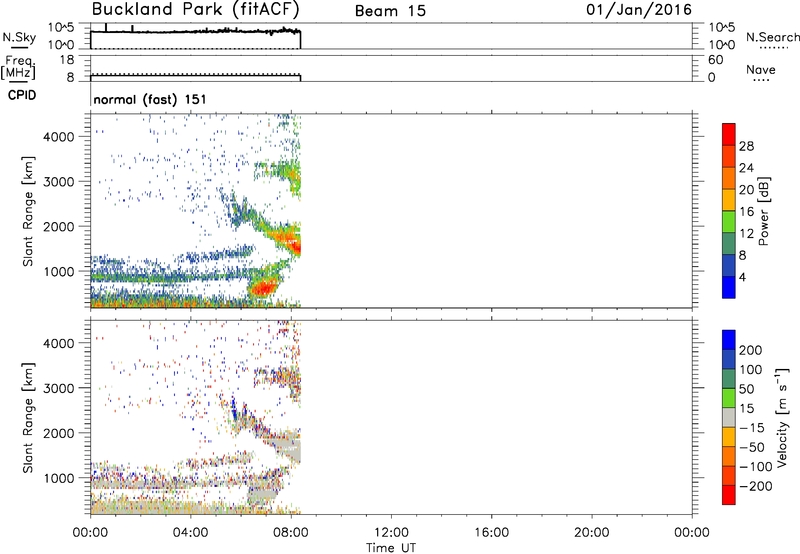The height and width of the screenshot is (554, 800).
Task: Click the '4000' tick of the power panel
Action: pos(58,137)
